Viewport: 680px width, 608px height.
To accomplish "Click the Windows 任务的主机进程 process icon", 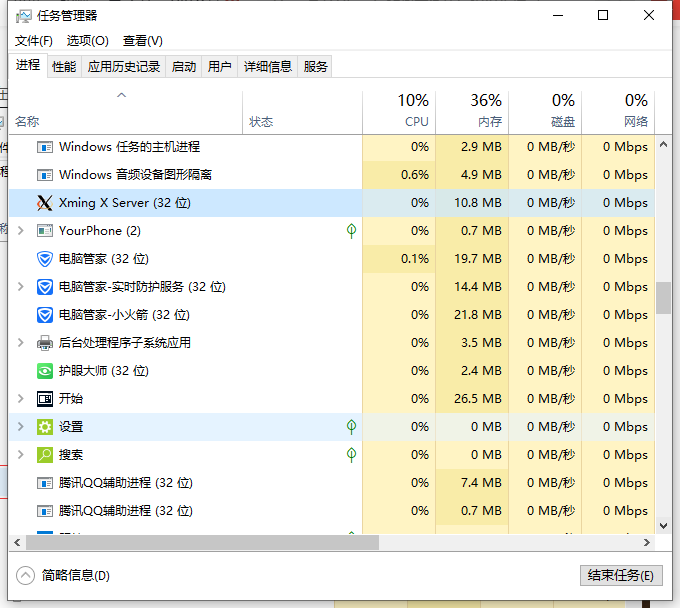I will tap(45, 147).
